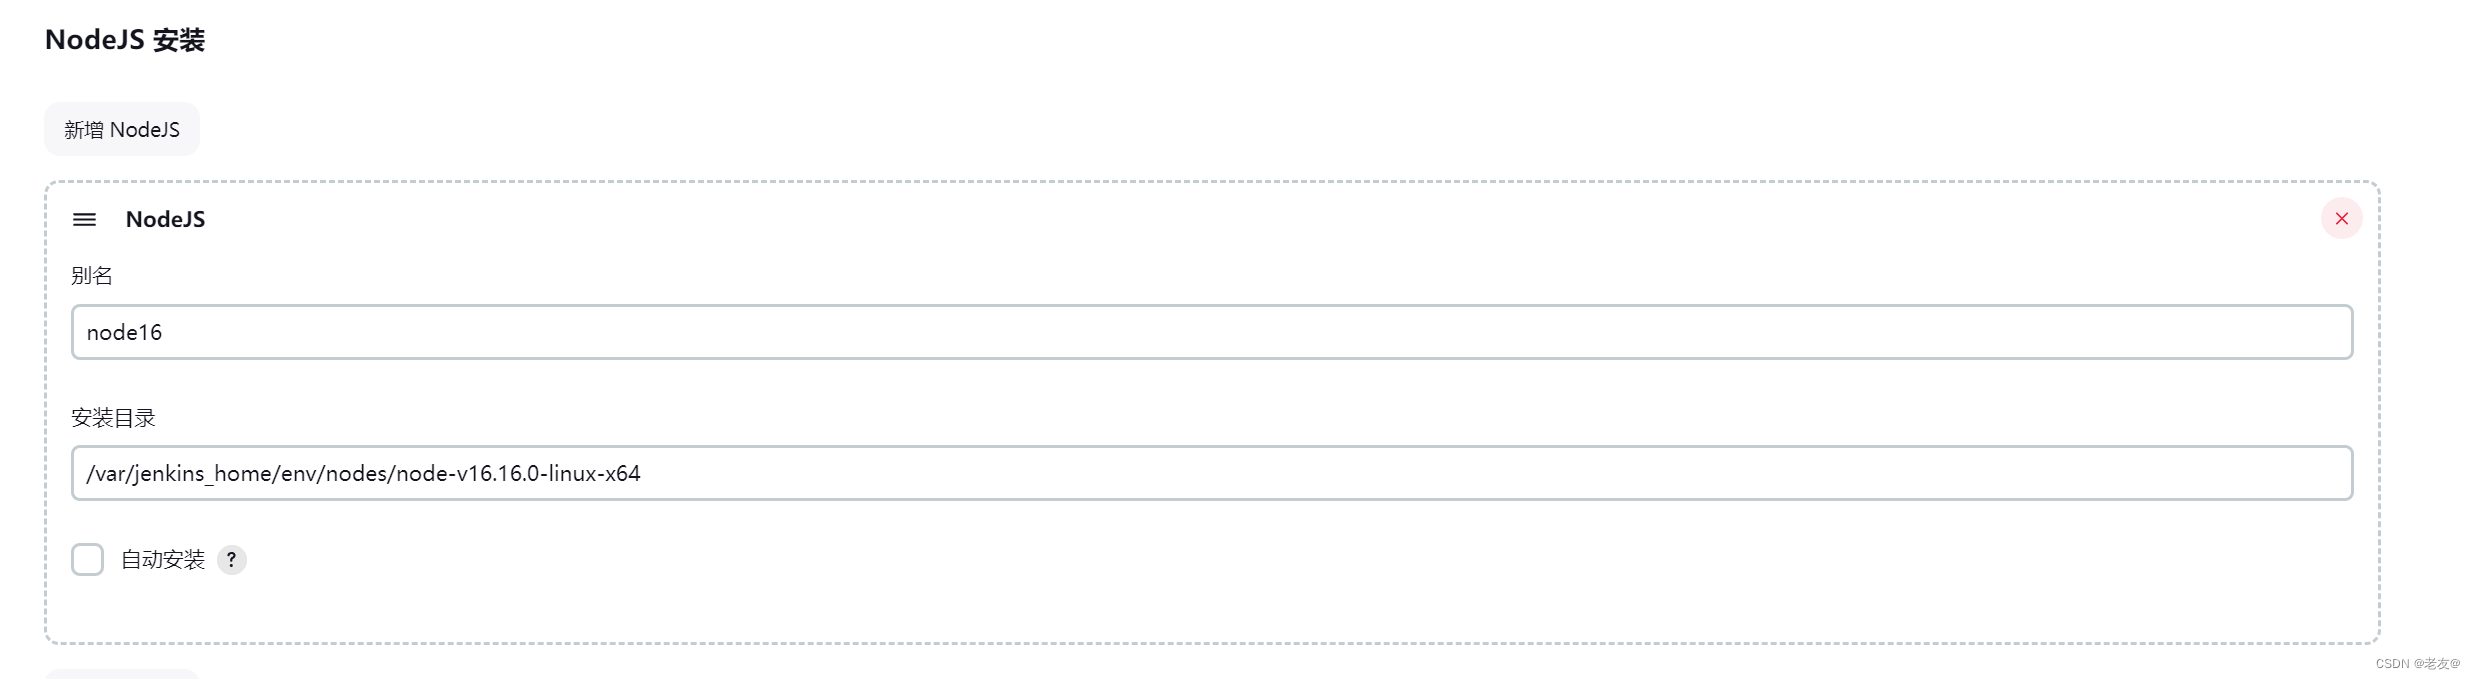Screen dimensions: 2475x679
Task: Delete the NodeJS installation via red X
Action: (2341, 218)
